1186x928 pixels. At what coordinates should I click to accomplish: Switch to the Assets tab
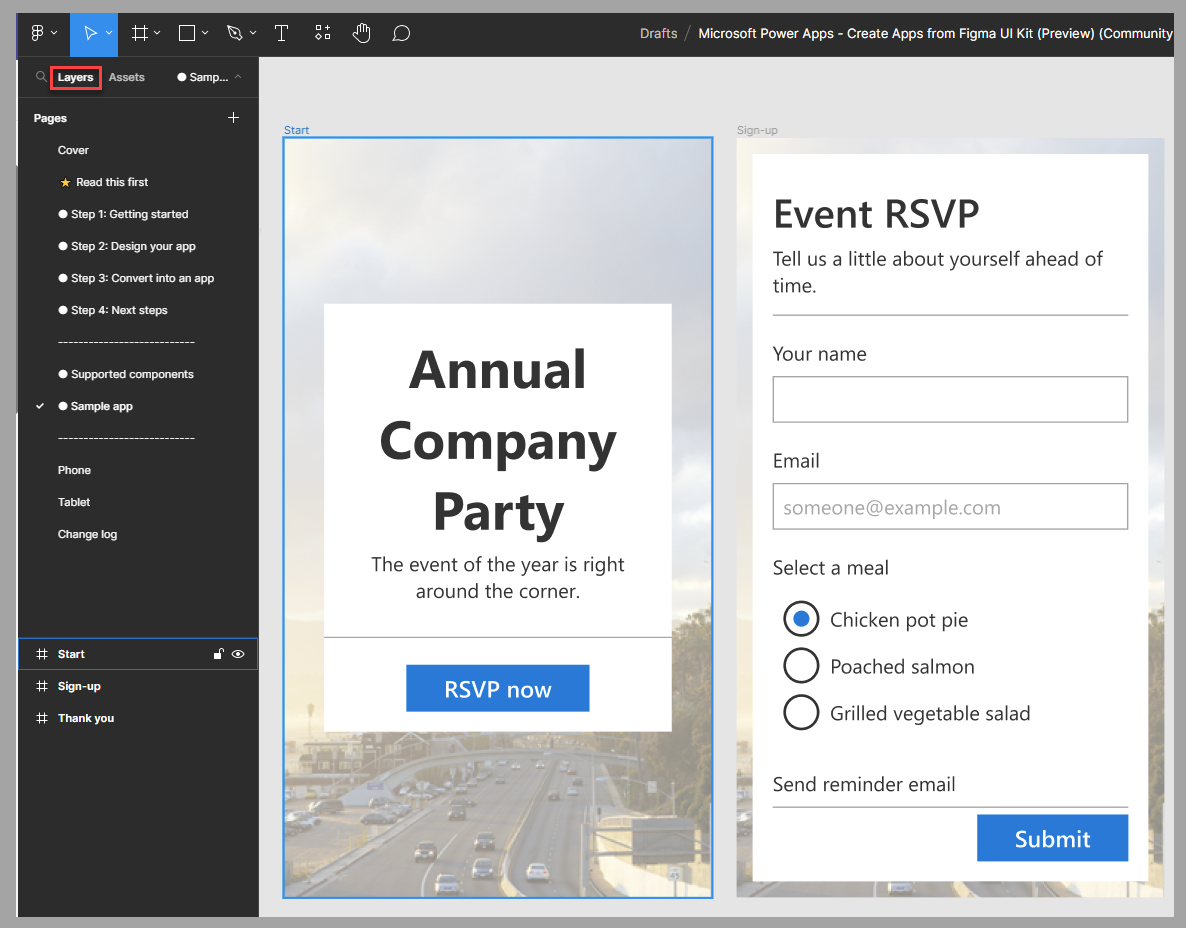[126, 77]
